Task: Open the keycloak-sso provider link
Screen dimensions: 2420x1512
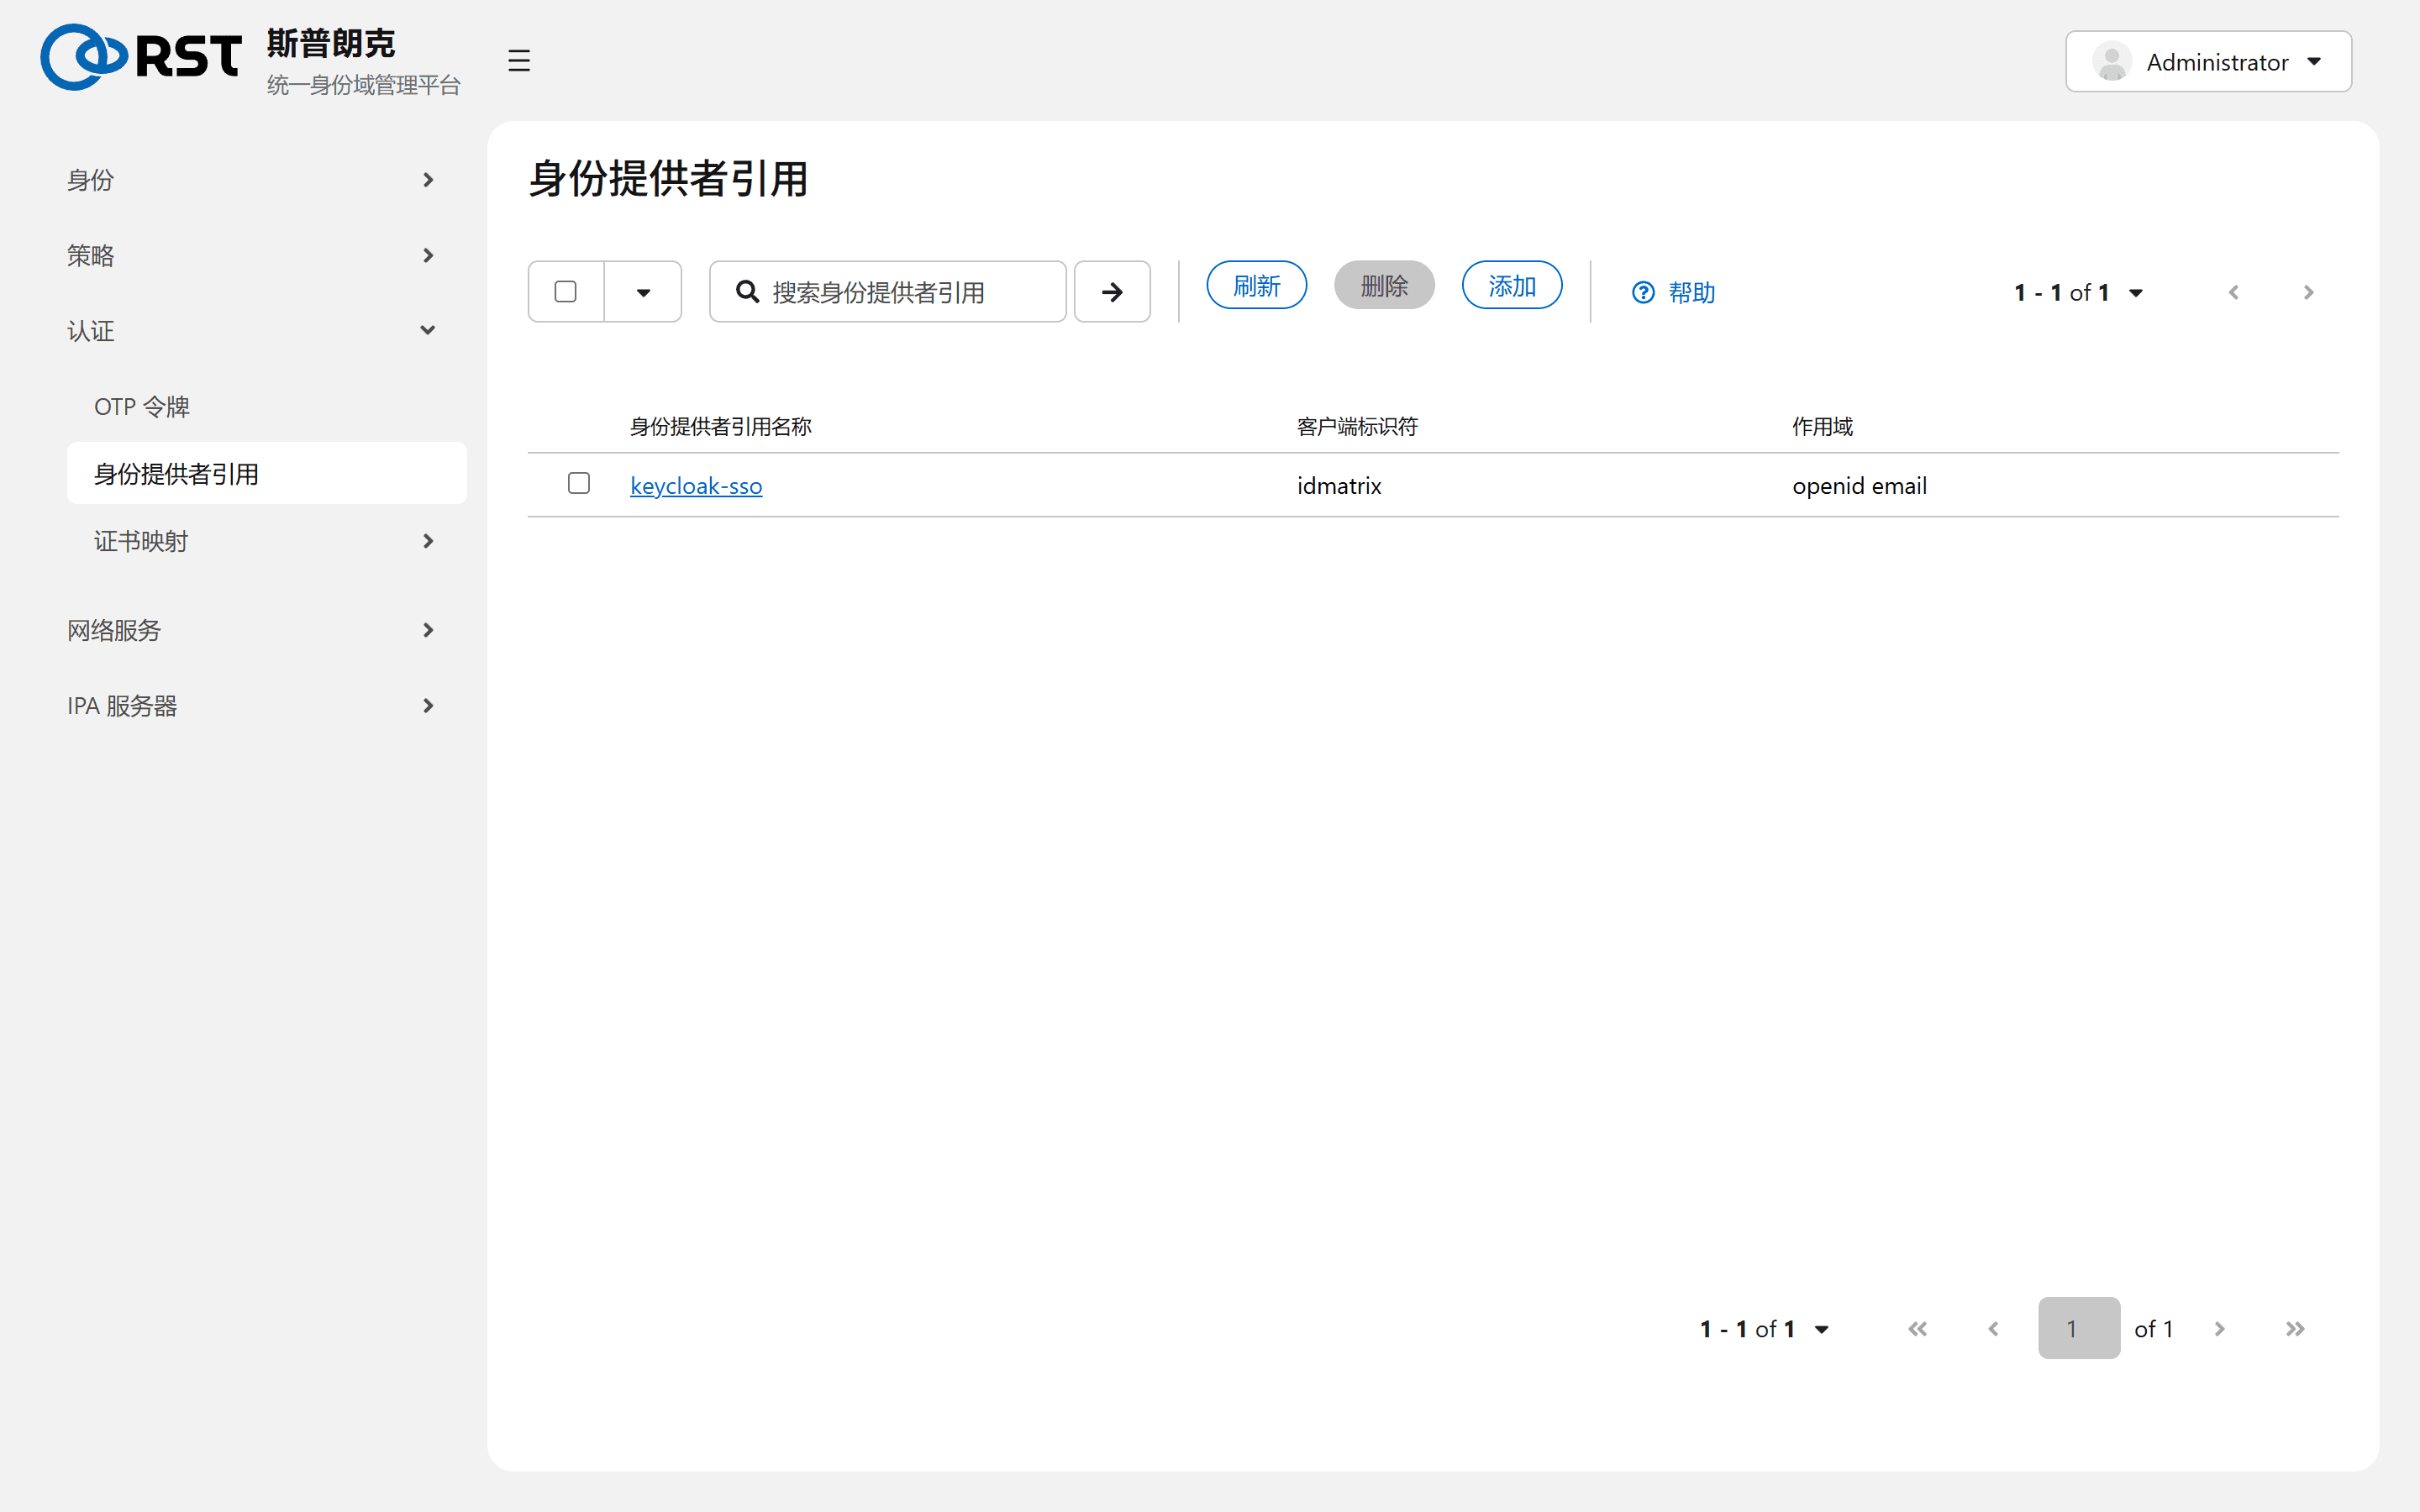Action: (x=696, y=486)
